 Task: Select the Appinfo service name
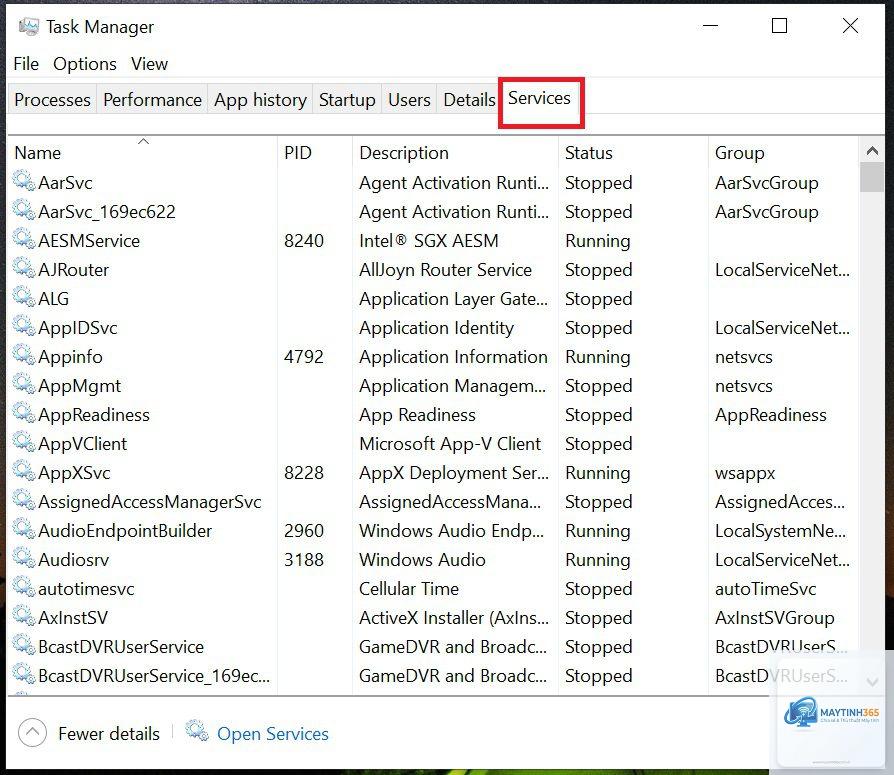point(70,358)
